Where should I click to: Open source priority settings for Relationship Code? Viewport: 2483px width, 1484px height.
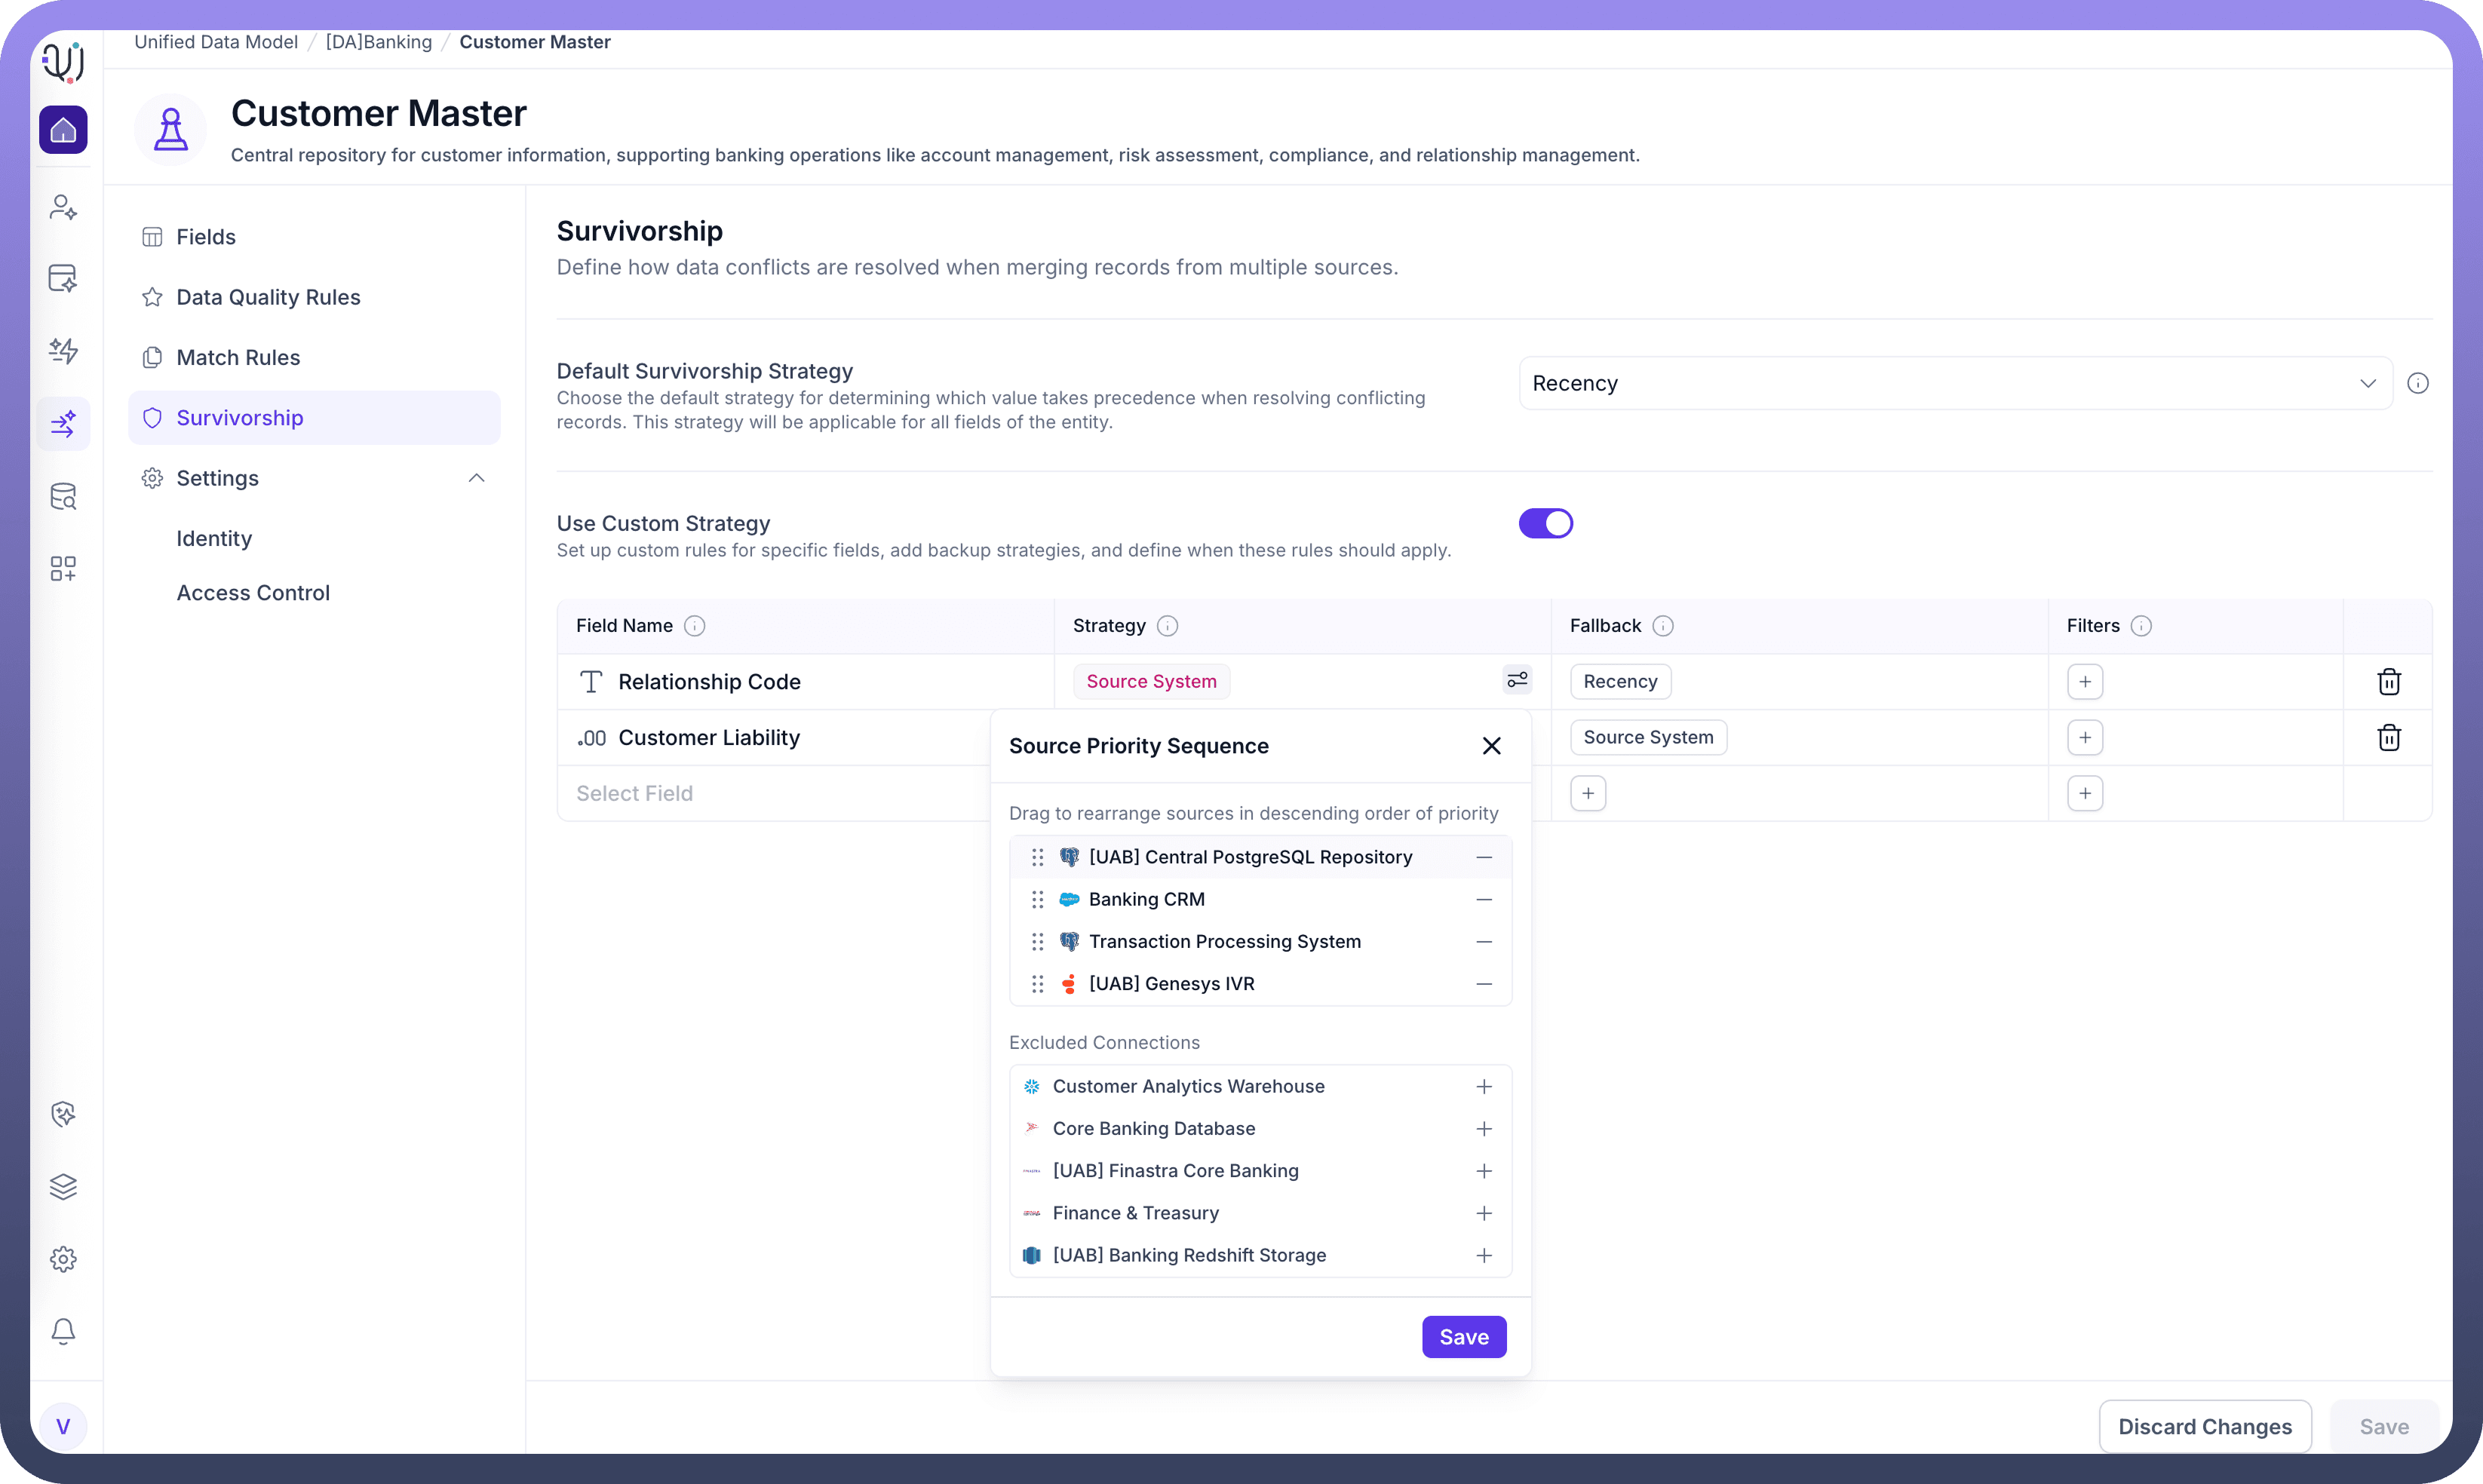(x=1517, y=680)
